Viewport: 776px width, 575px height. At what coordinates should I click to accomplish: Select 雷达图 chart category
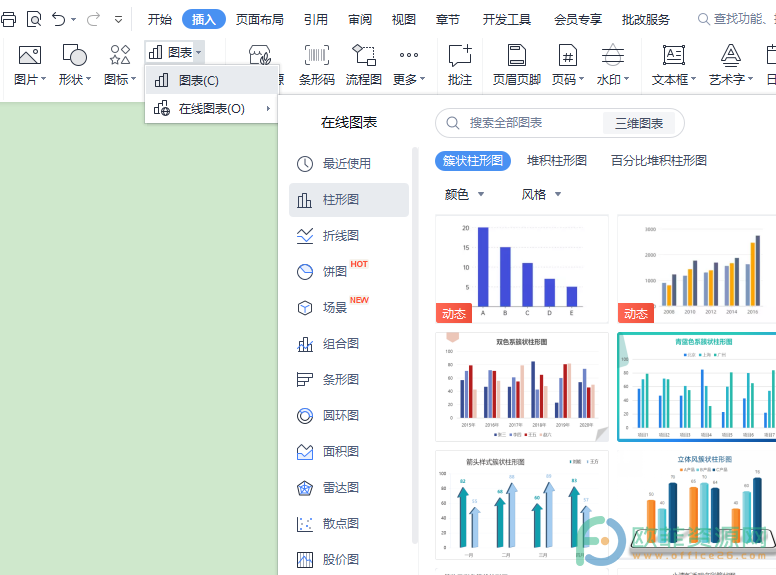pos(349,487)
